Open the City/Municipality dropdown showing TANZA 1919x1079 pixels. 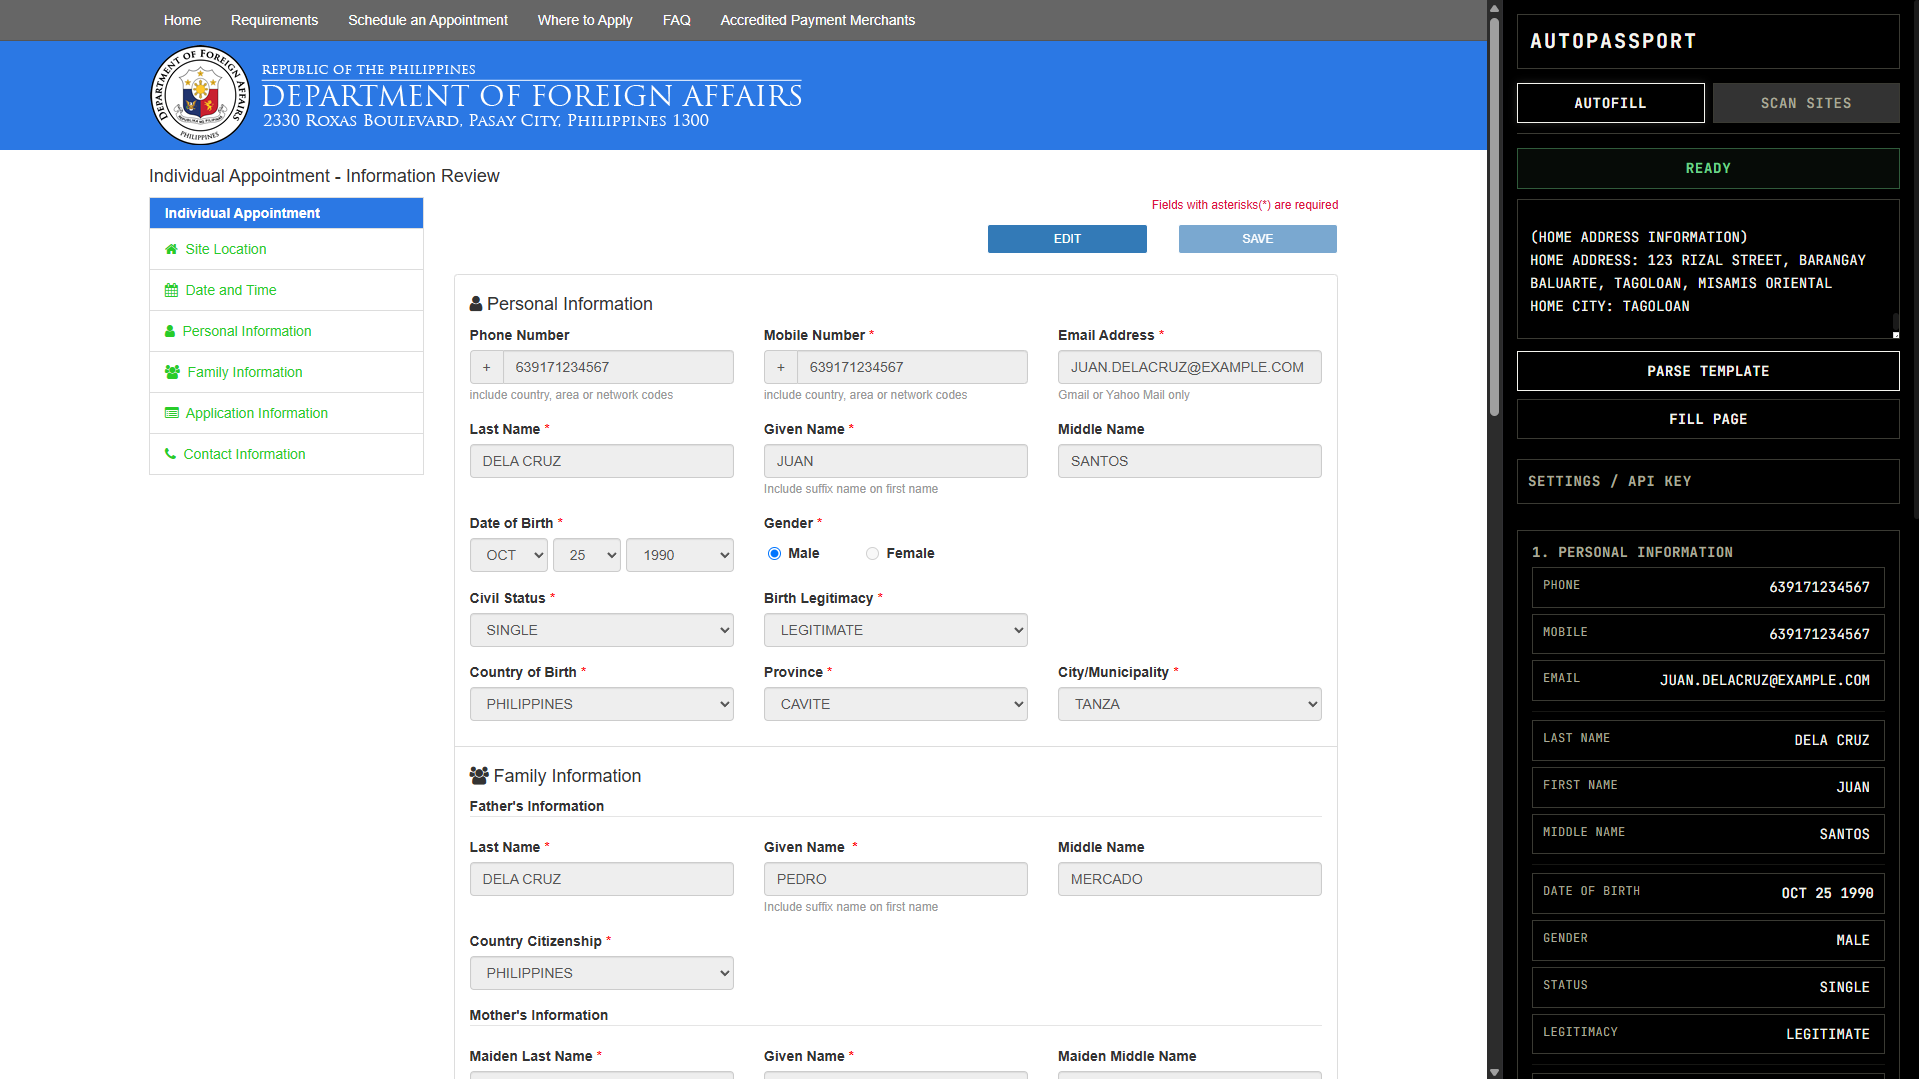pos(1190,704)
